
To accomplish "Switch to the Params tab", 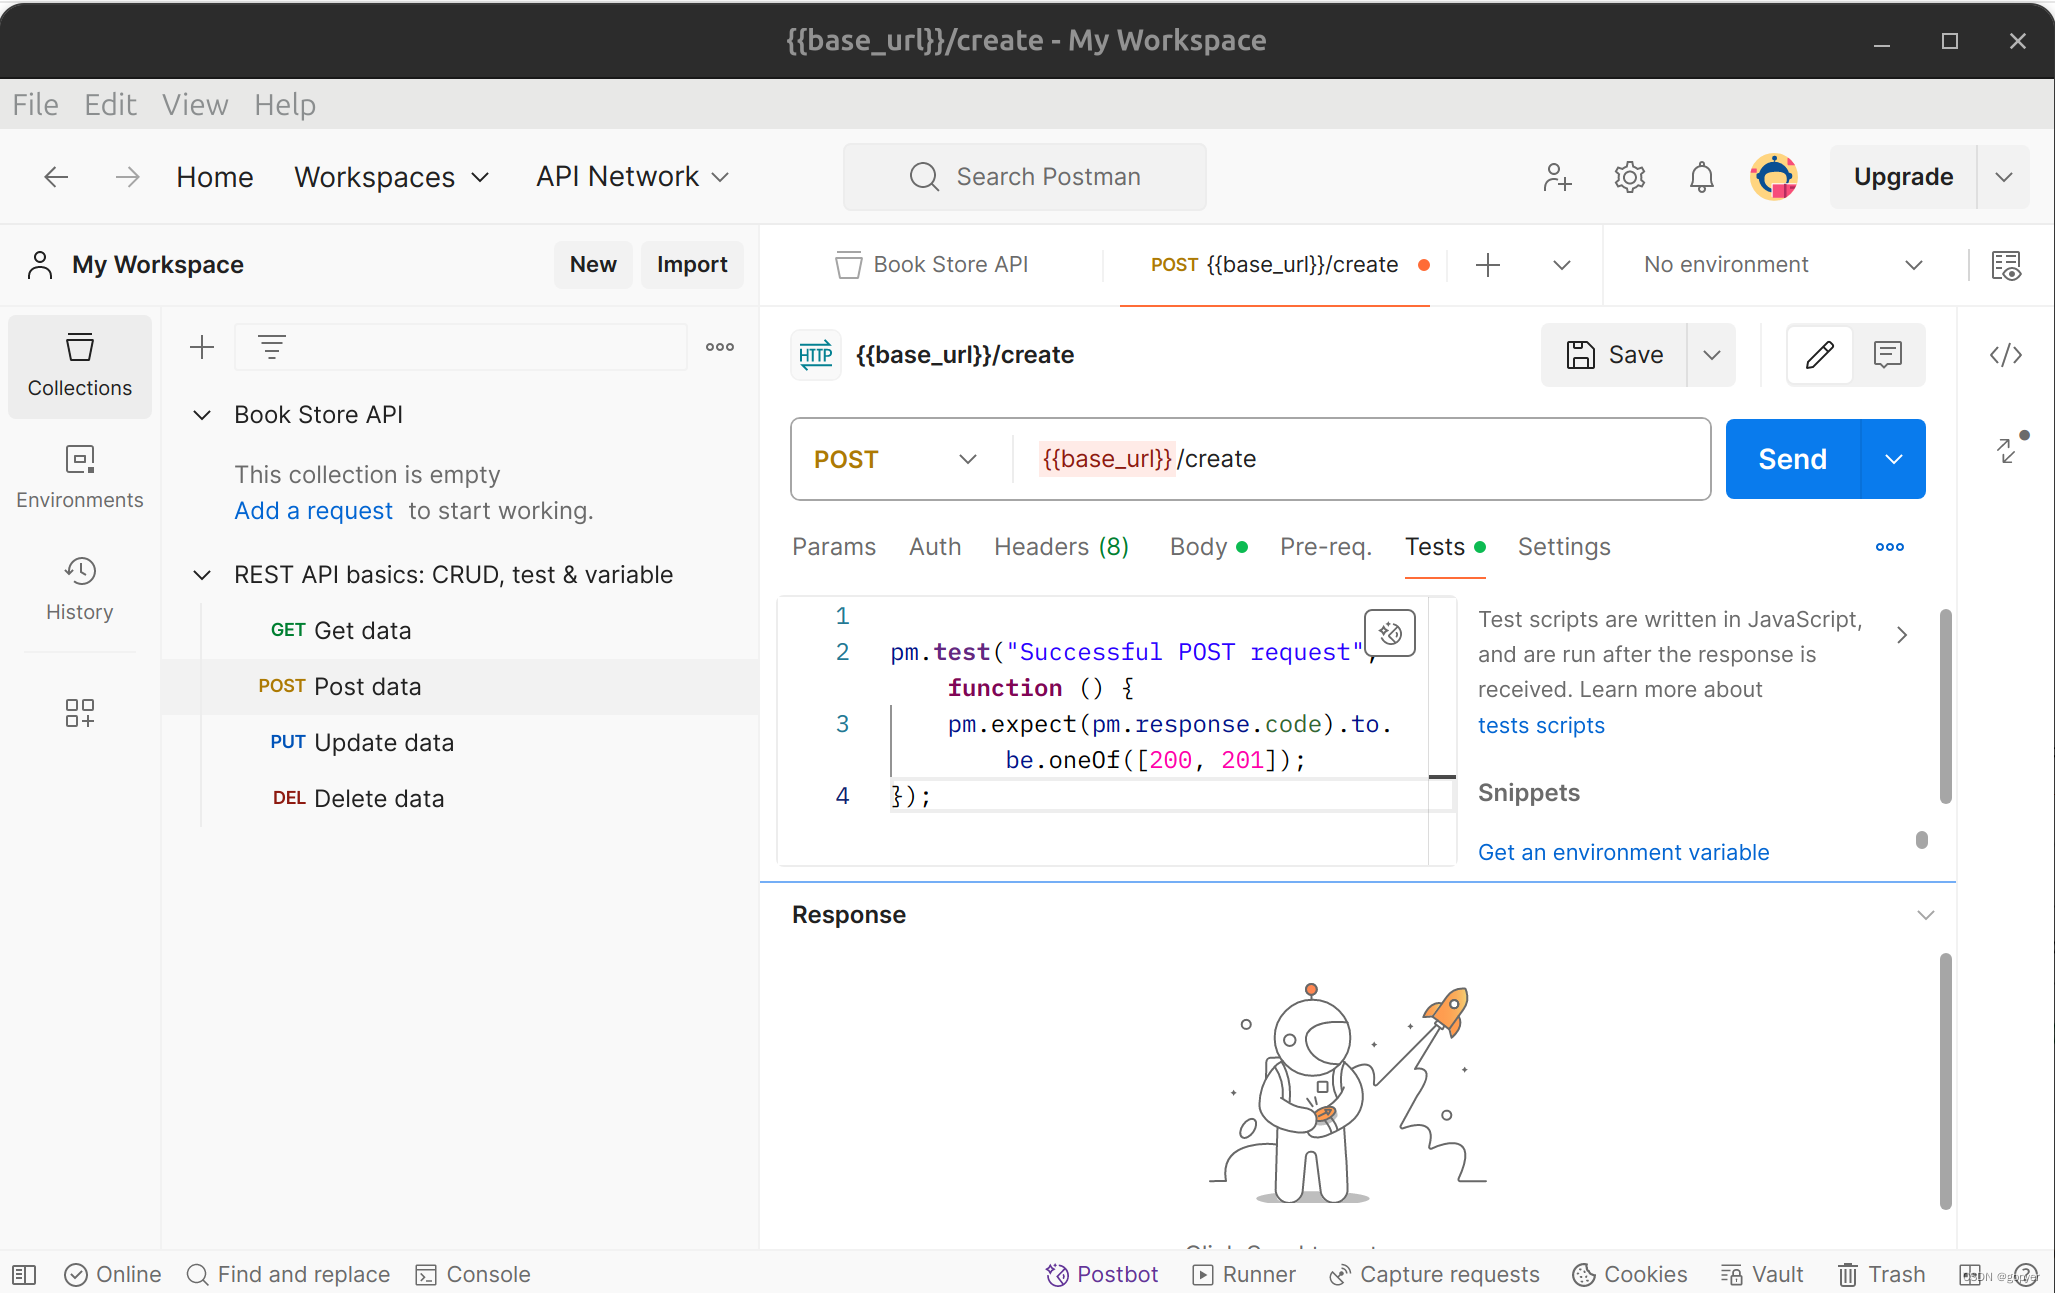I will 834,547.
